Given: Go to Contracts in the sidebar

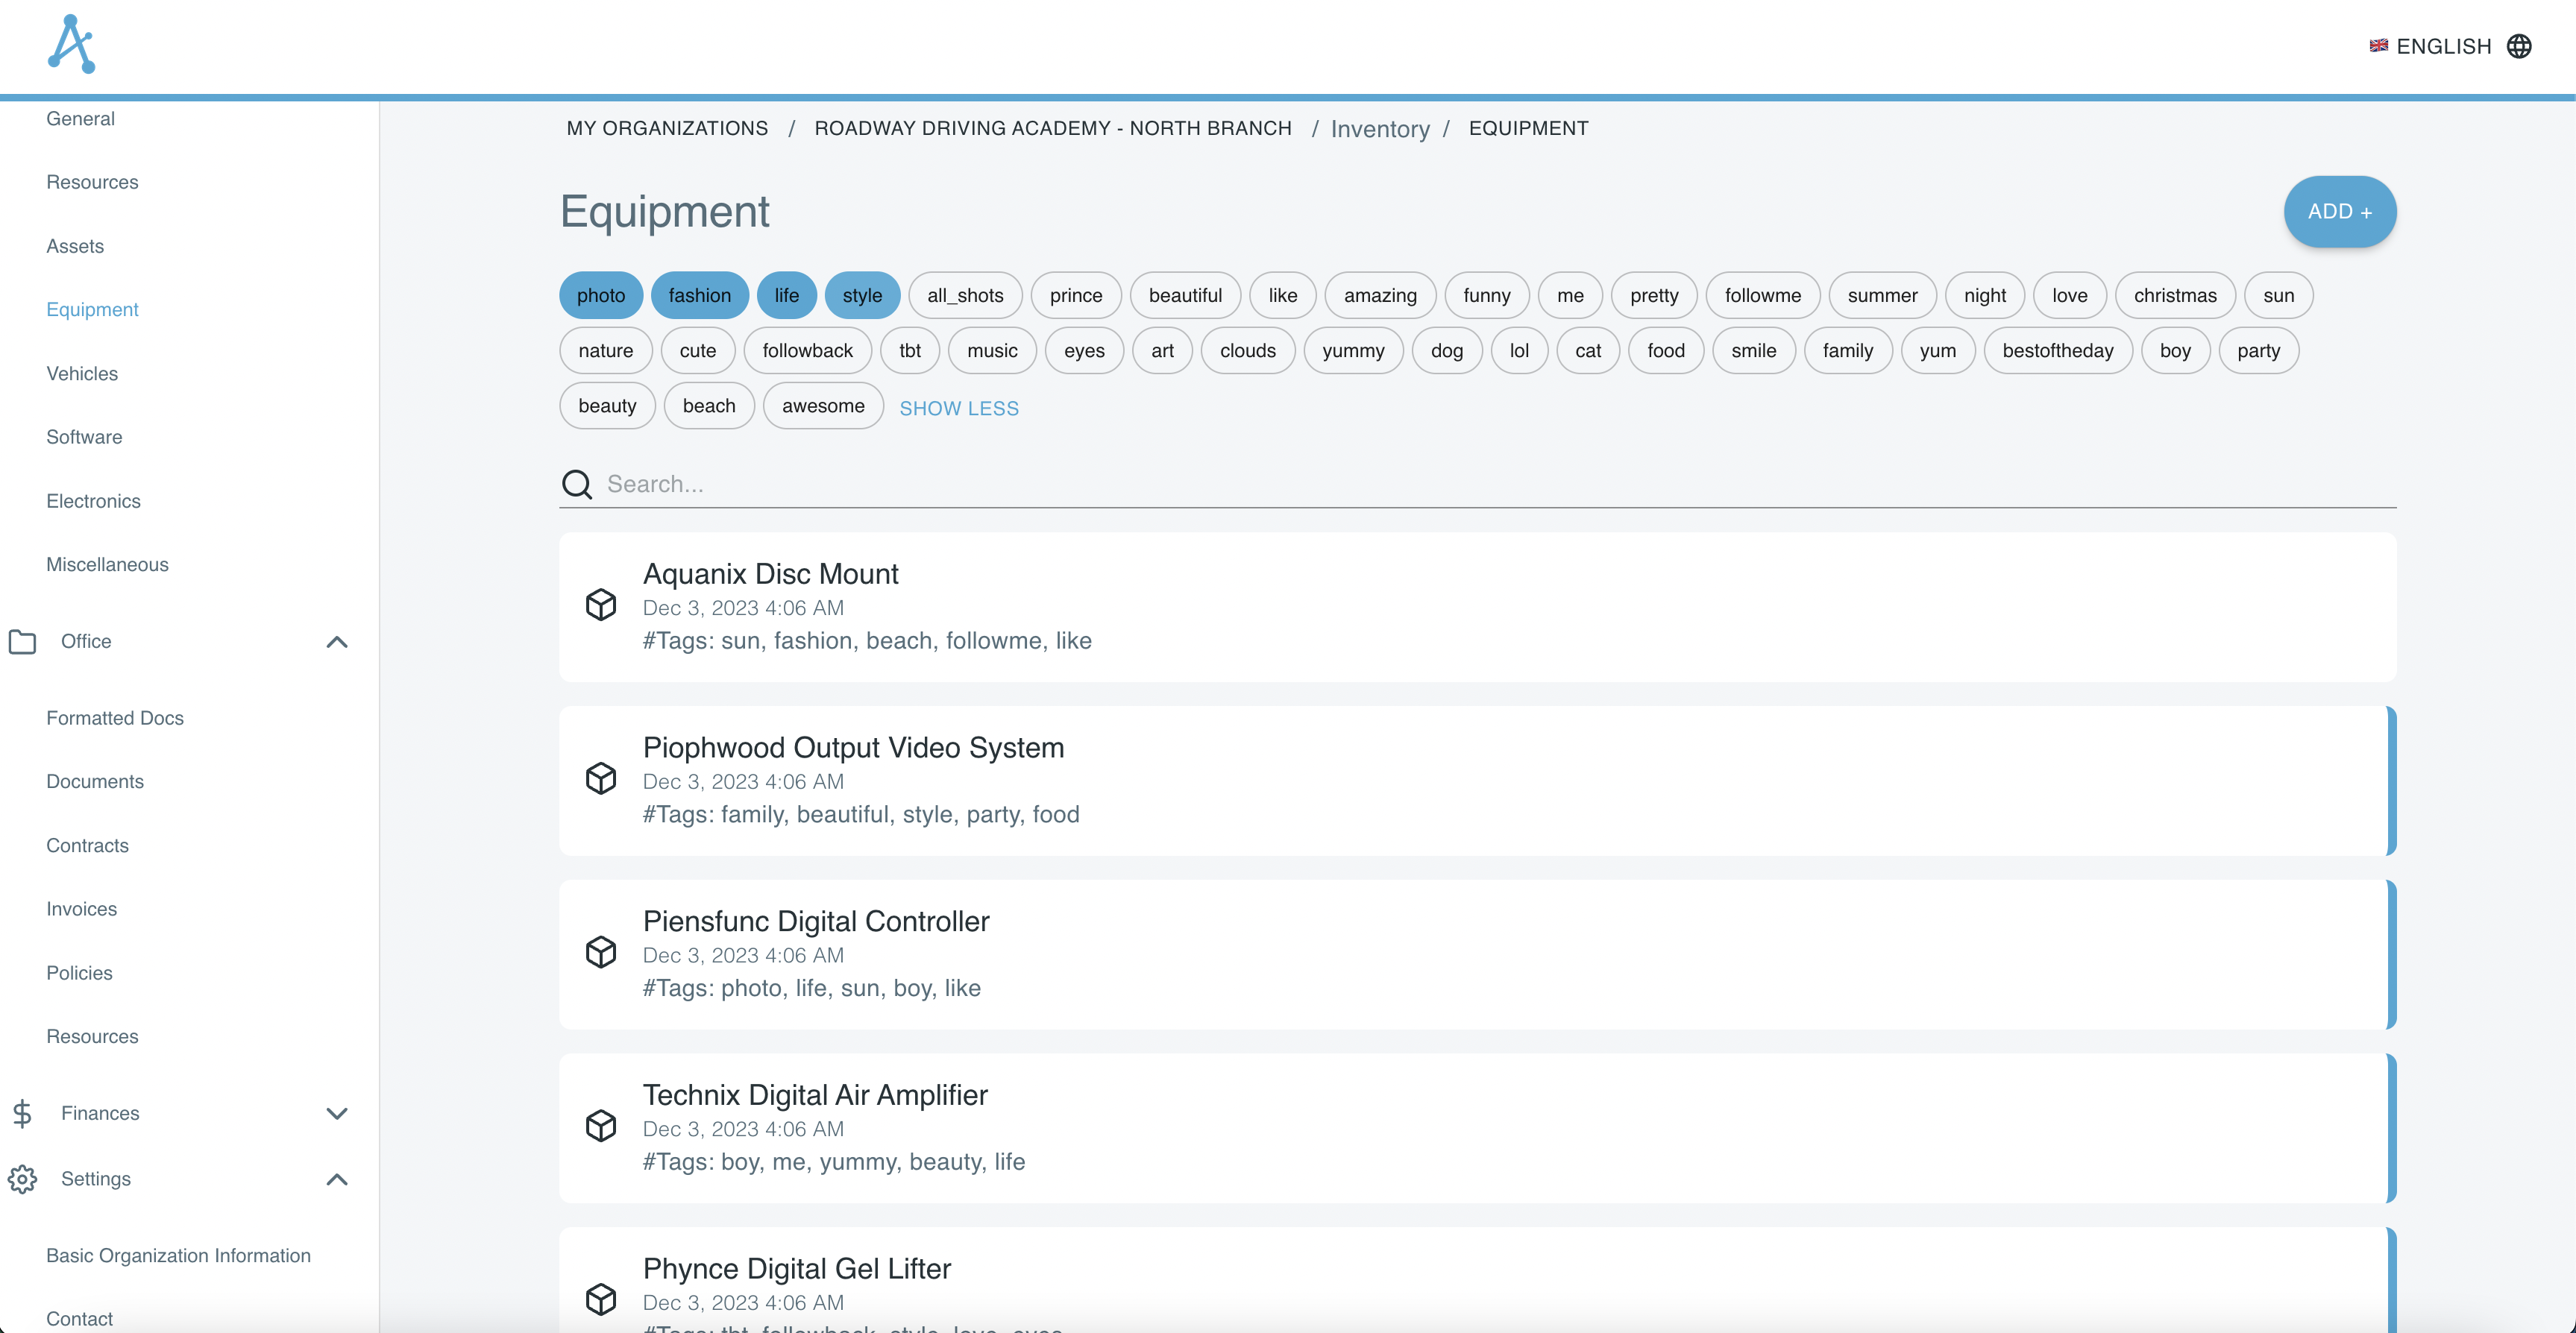Looking at the screenshot, I should (x=87, y=846).
